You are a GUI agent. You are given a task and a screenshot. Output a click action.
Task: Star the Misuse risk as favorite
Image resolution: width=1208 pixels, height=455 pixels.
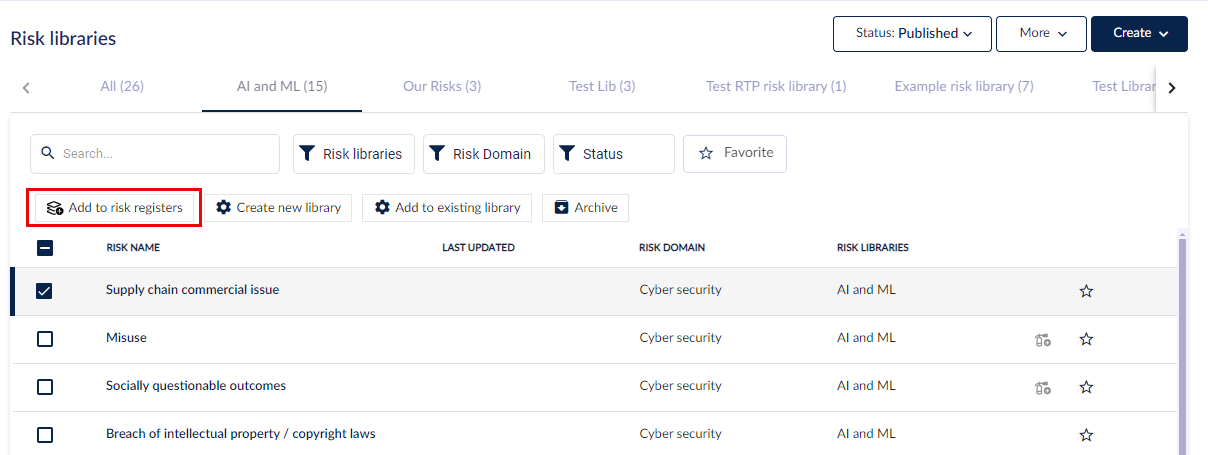pos(1086,339)
